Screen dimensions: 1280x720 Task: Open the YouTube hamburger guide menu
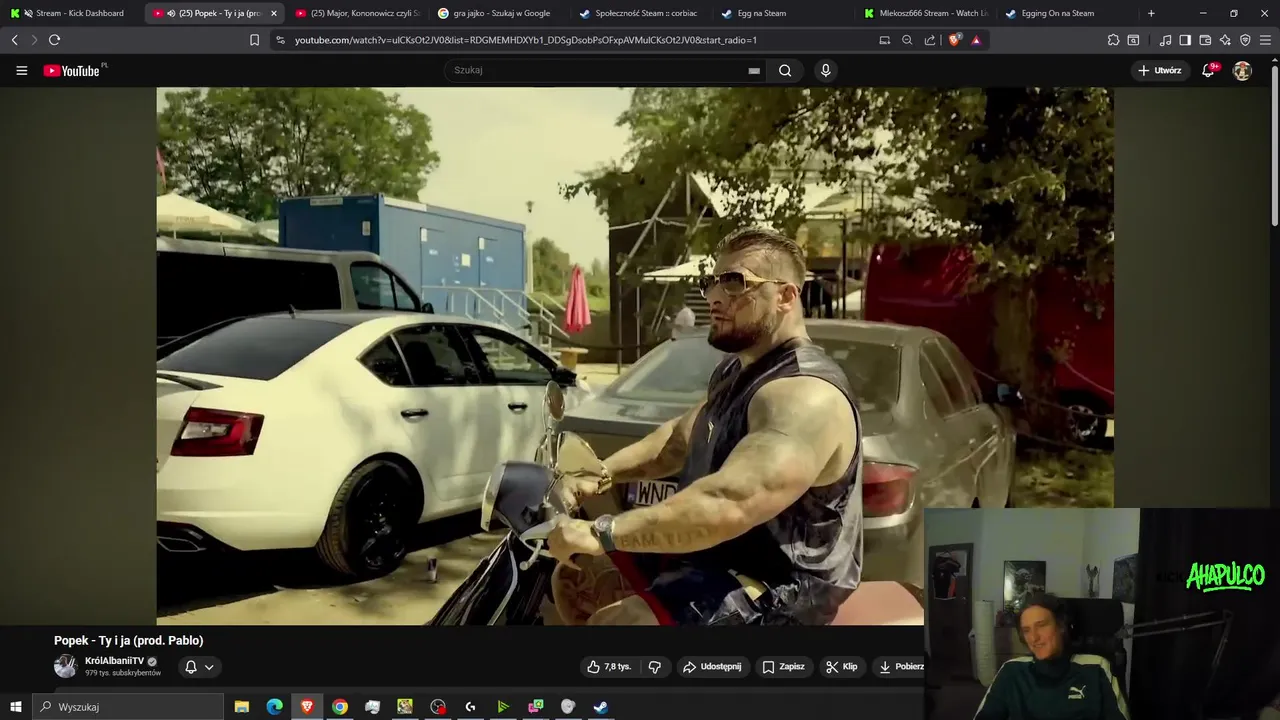click(21, 71)
